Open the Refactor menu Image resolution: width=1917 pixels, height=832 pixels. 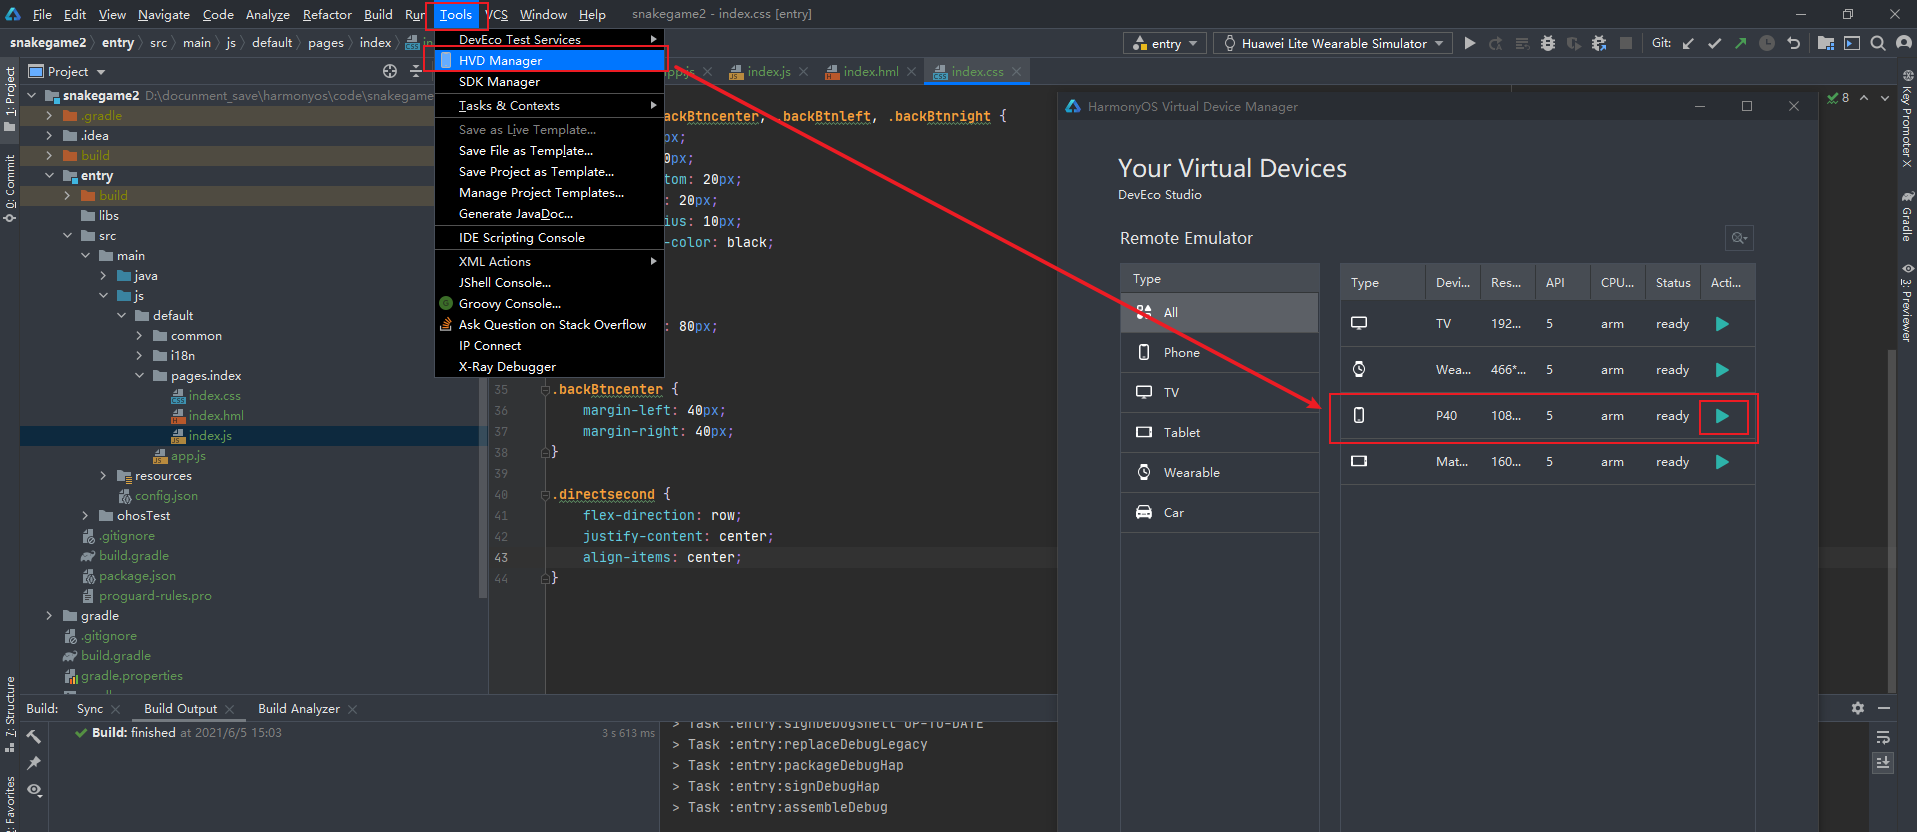click(327, 14)
